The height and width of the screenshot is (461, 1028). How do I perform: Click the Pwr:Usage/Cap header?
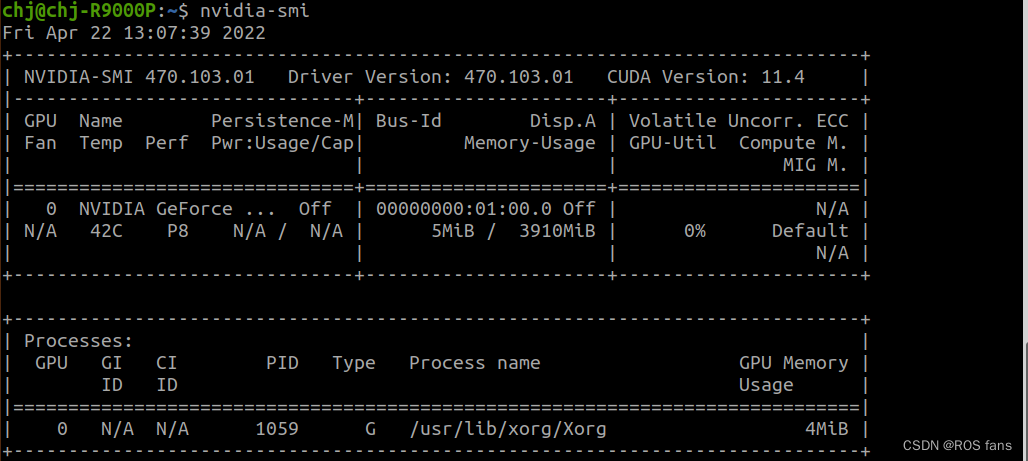point(283,143)
